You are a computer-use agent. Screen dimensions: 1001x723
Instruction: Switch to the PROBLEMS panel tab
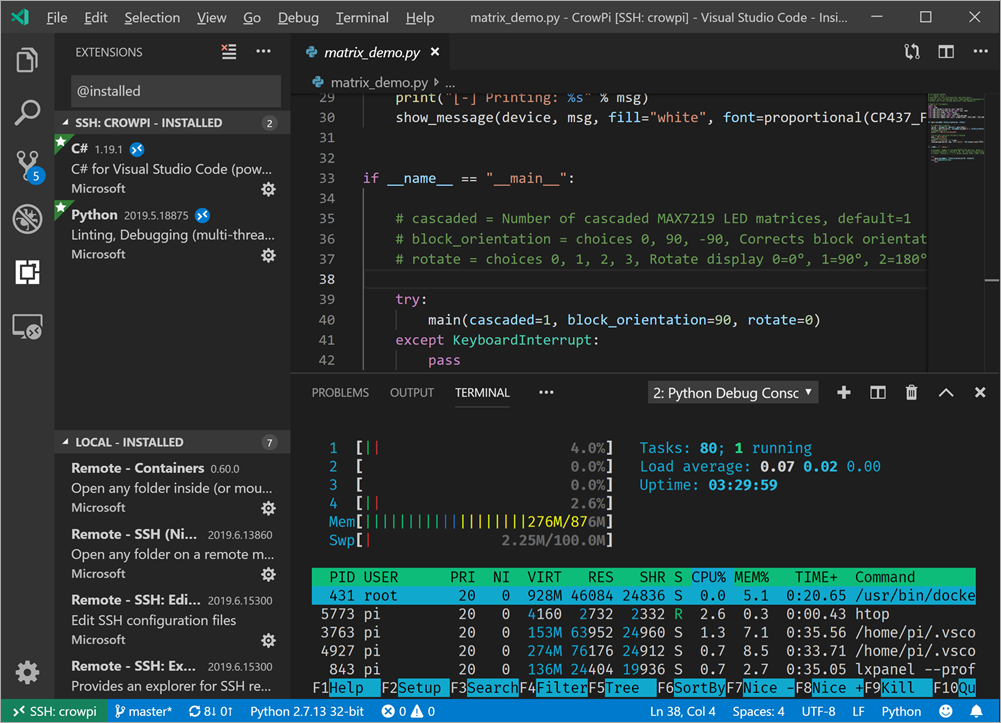pos(340,392)
